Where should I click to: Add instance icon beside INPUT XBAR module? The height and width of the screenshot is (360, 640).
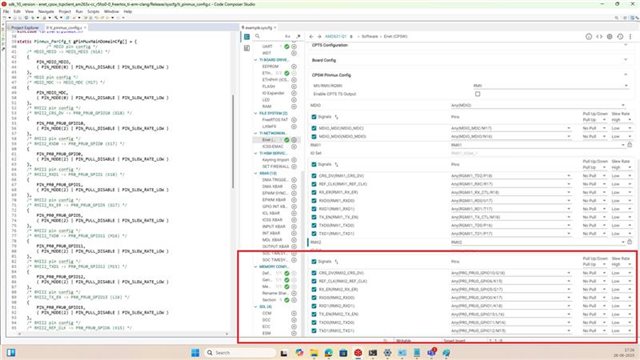(x=294, y=226)
